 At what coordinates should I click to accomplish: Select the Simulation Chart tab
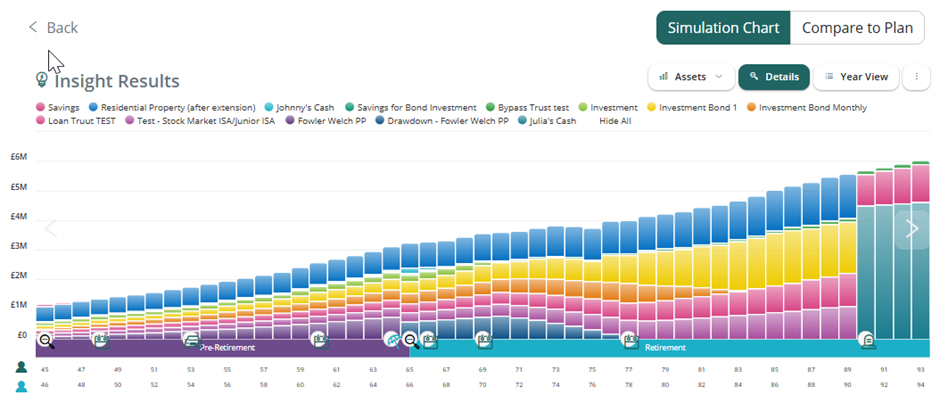723,28
